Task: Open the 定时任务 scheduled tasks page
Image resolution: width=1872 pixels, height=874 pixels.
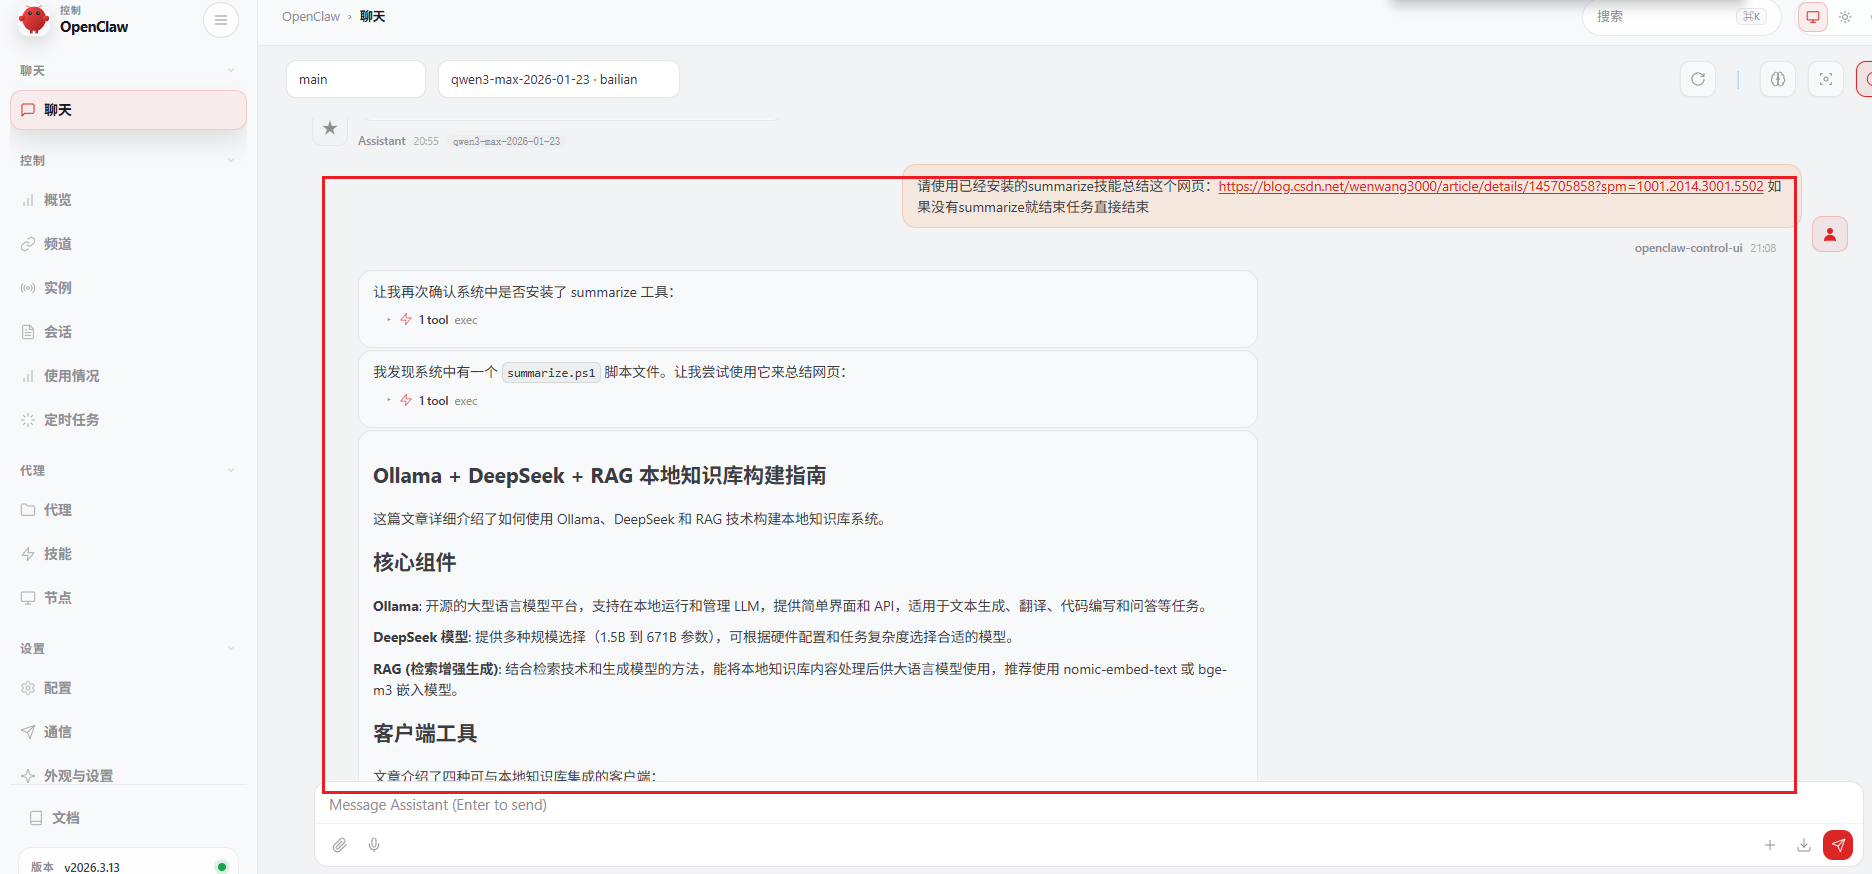Action: pos(128,420)
